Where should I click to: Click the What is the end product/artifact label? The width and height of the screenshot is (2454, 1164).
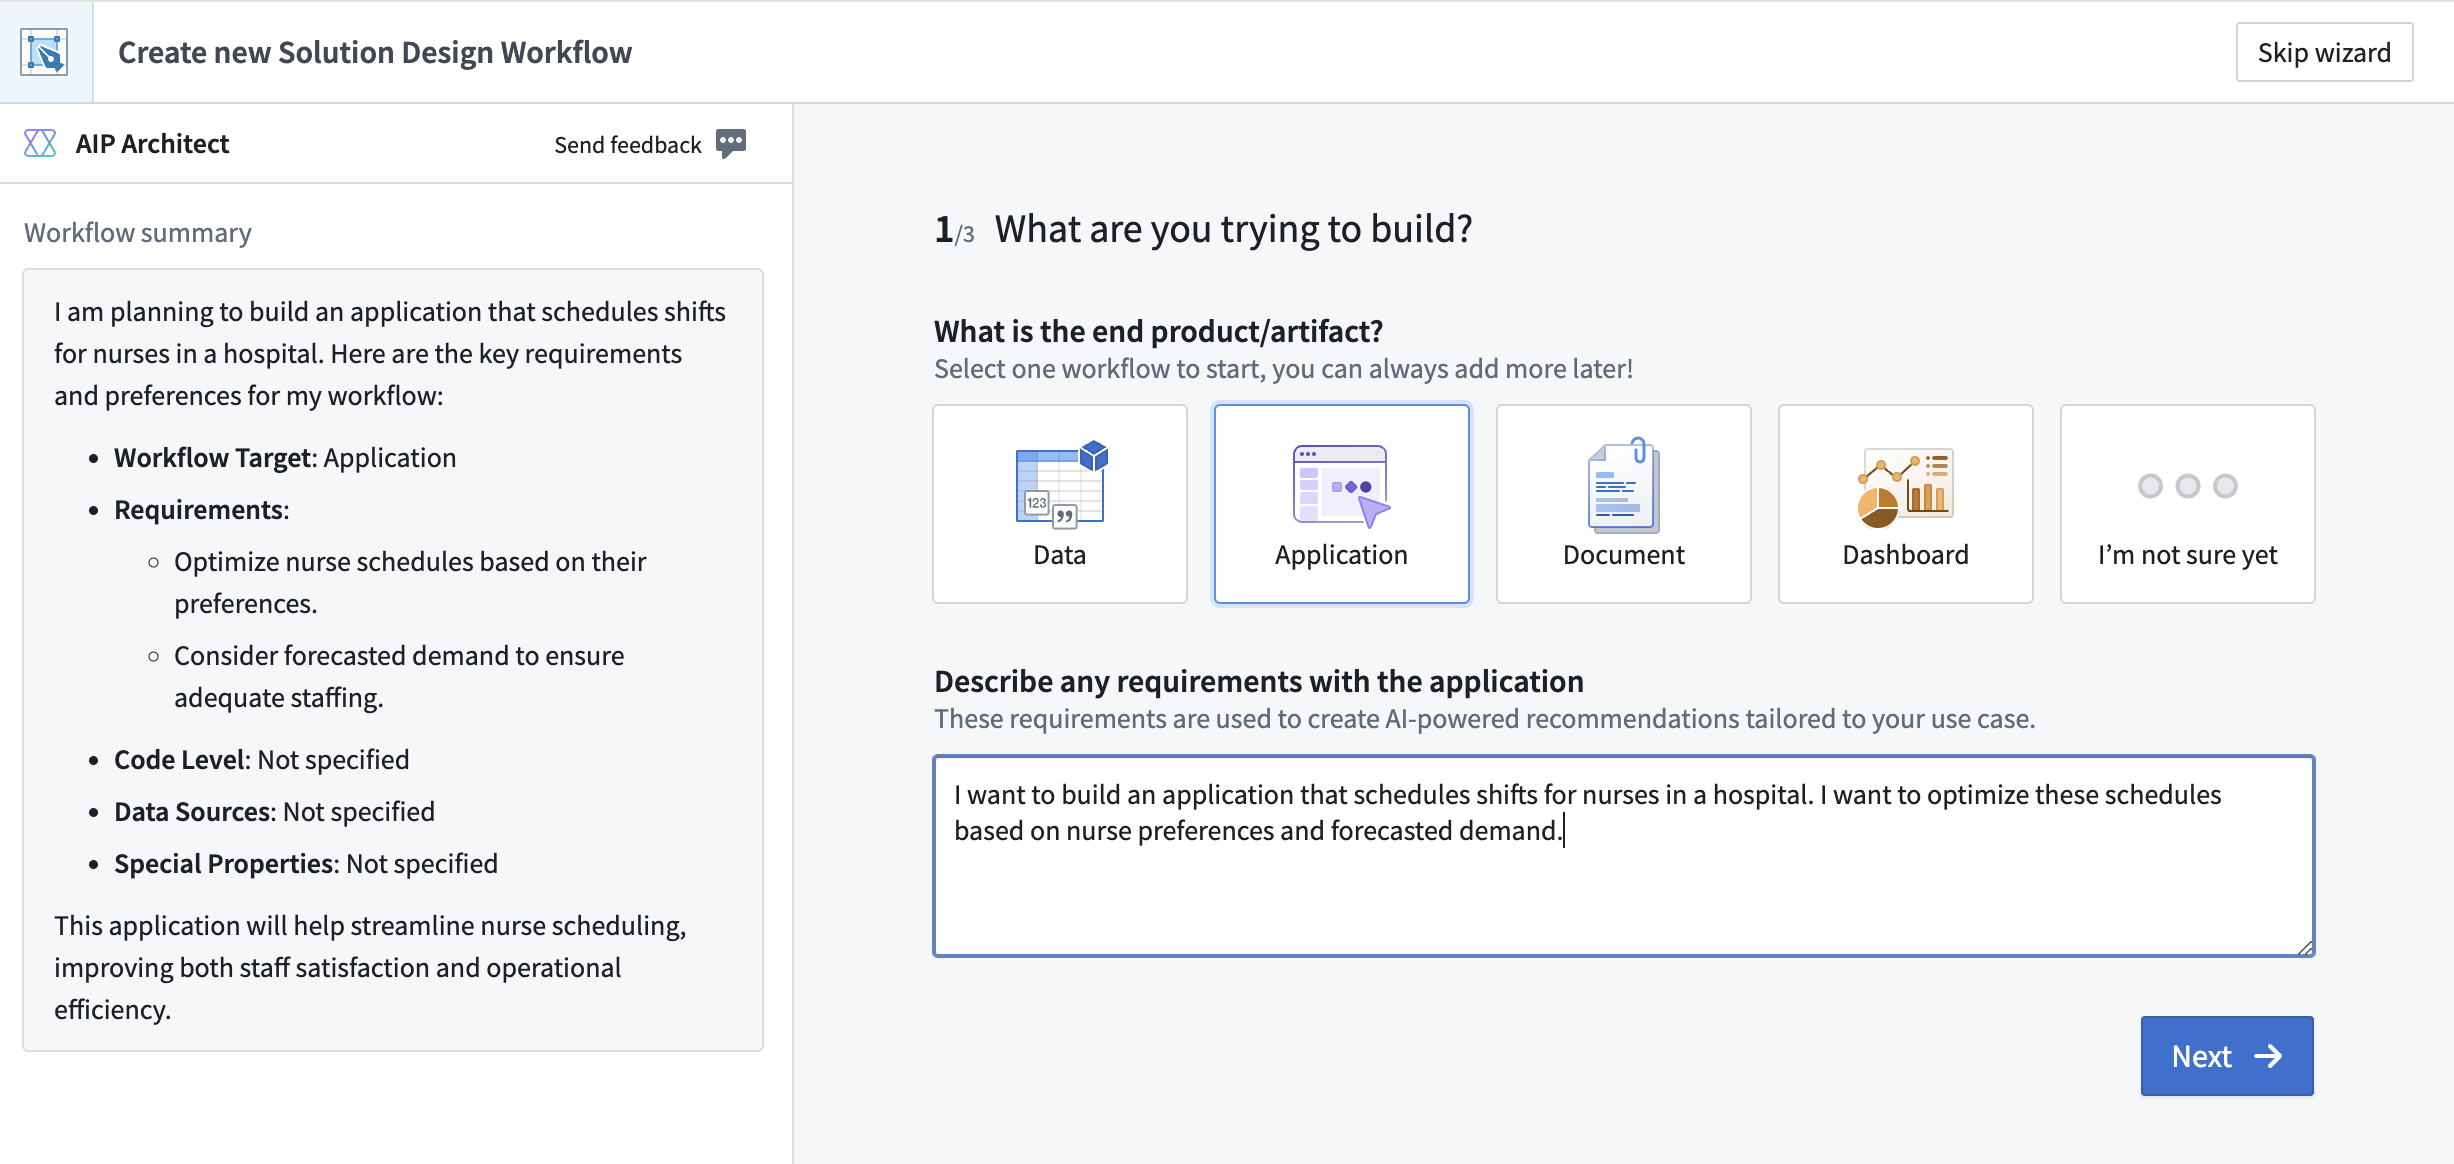pos(1158,331)
